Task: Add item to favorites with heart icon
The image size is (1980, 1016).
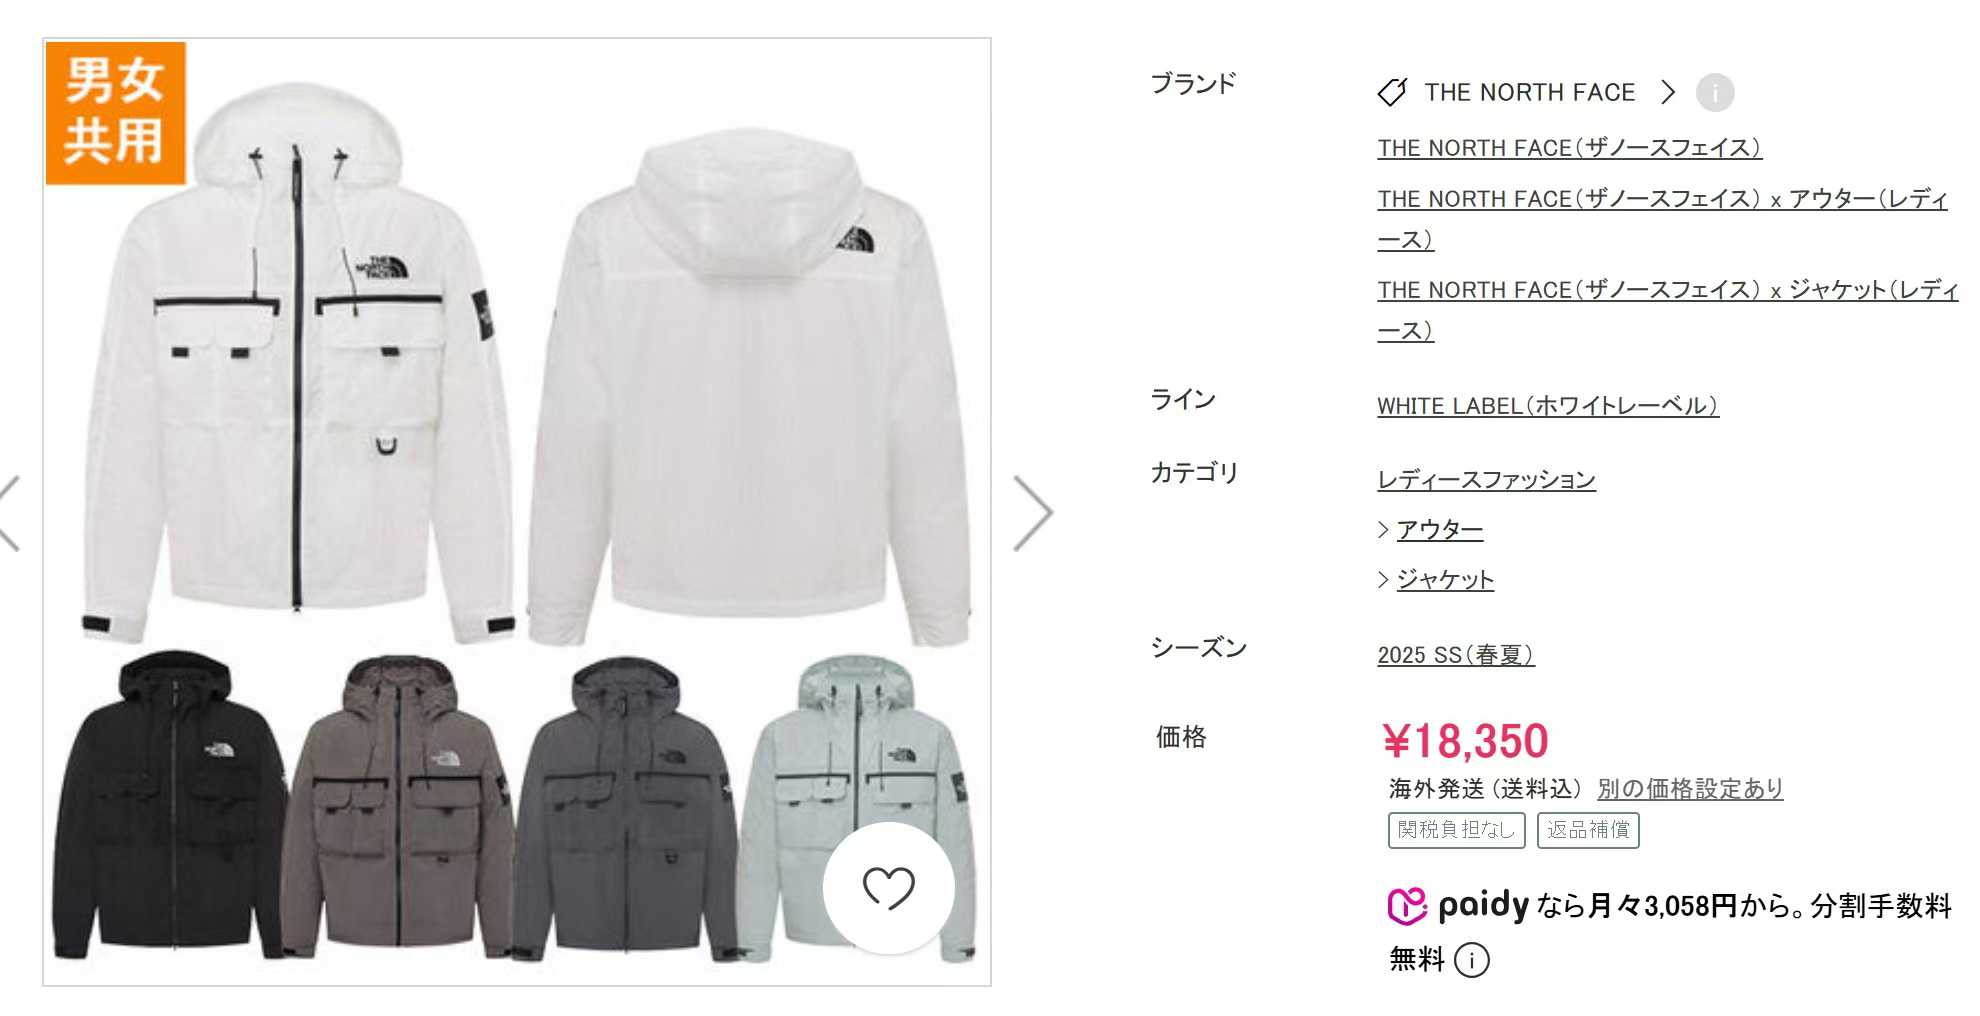Action: (x=888, y=887)
